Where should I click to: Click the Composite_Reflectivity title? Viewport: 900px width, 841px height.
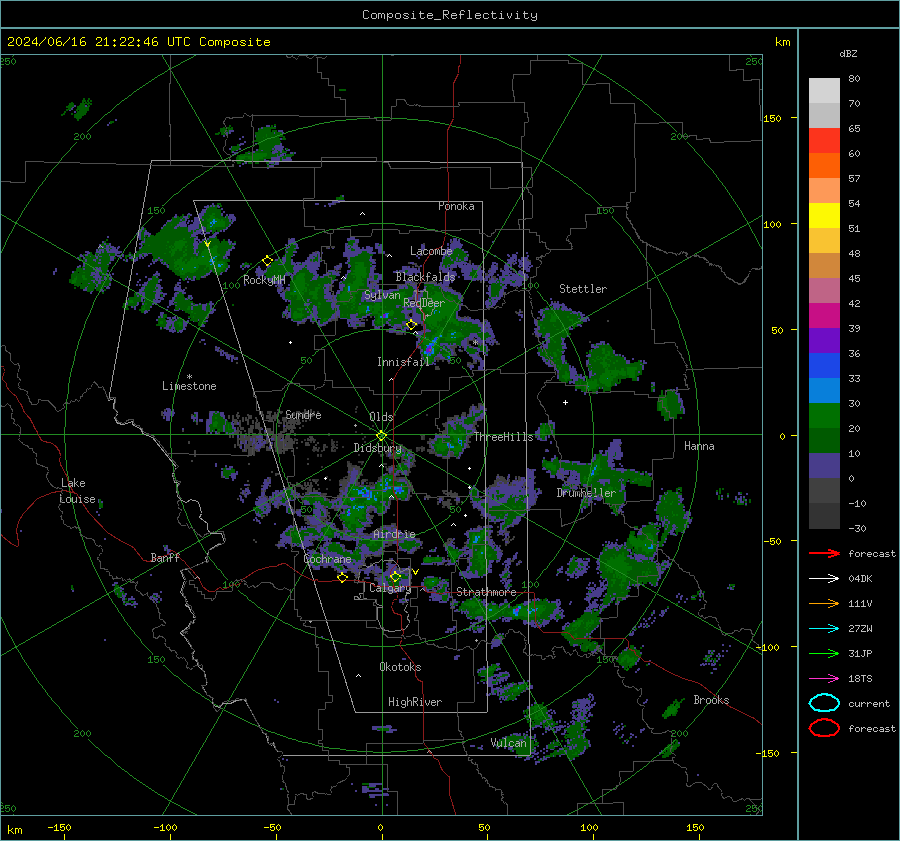click(x=449, y=15)
